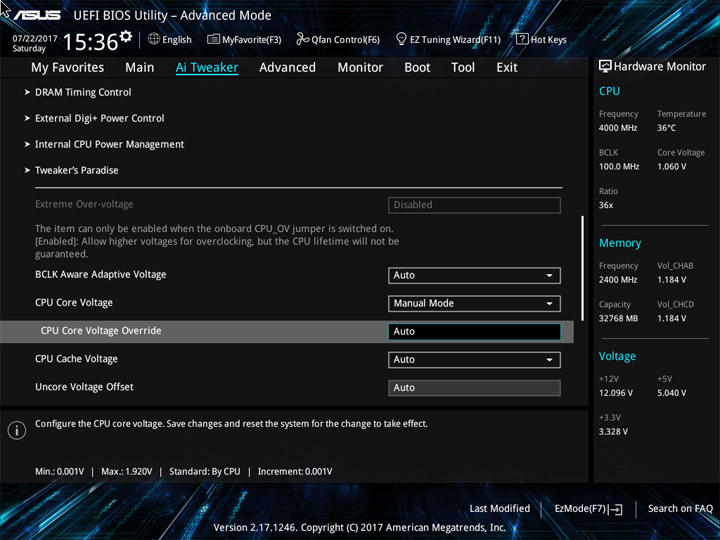
Task: Click the gear icon beside the clock
Action: [x=126, y=36]
